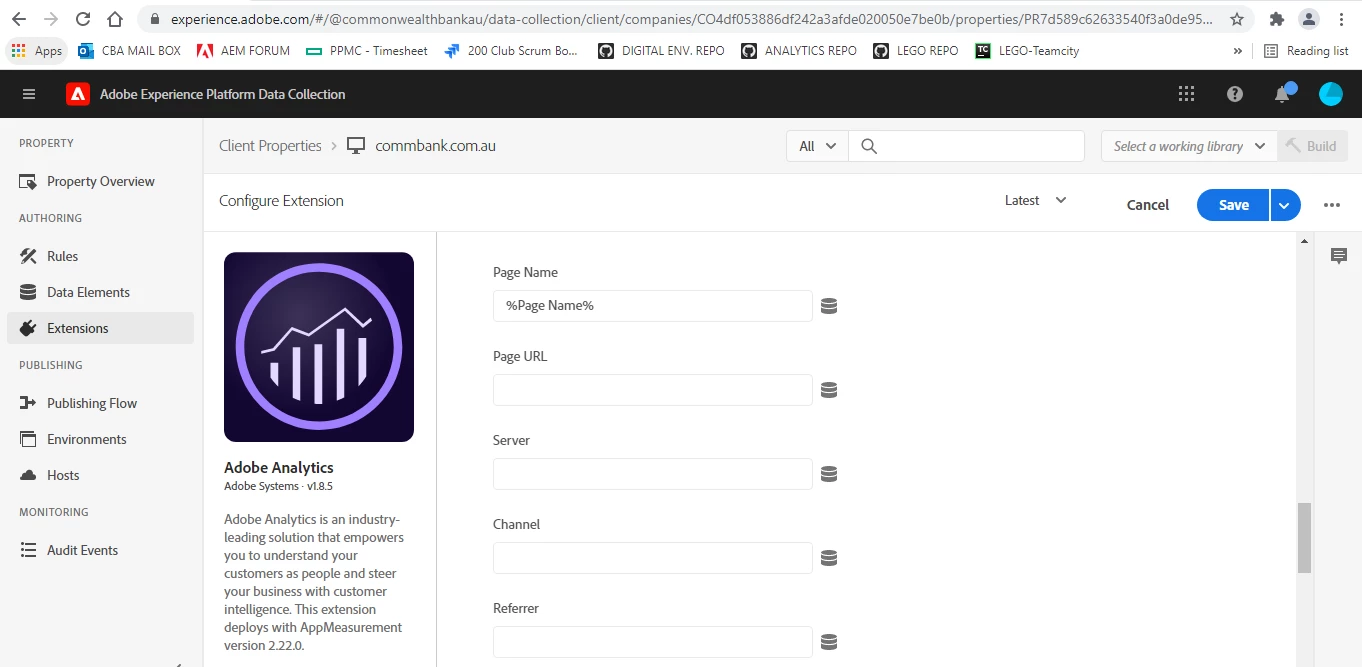This screenshot has width=1362, height=667.
Task: Open the Save button dropdown arrow
Action: (1285, 205)
